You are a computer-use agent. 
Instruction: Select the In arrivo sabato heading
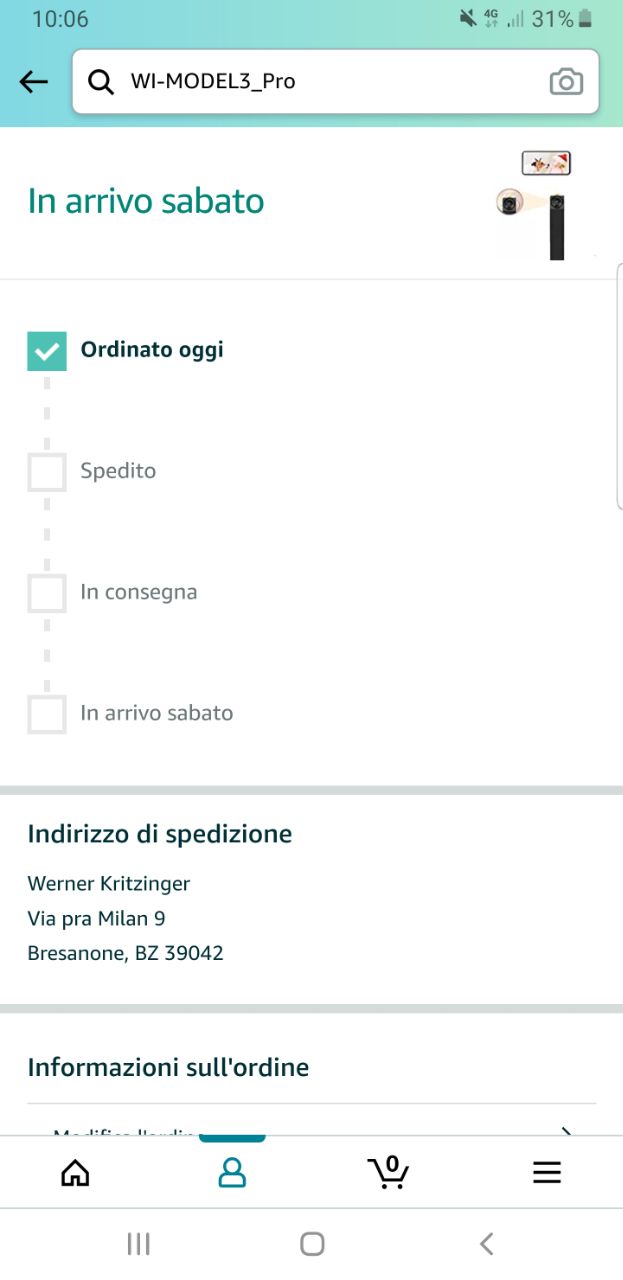(146, 201)
